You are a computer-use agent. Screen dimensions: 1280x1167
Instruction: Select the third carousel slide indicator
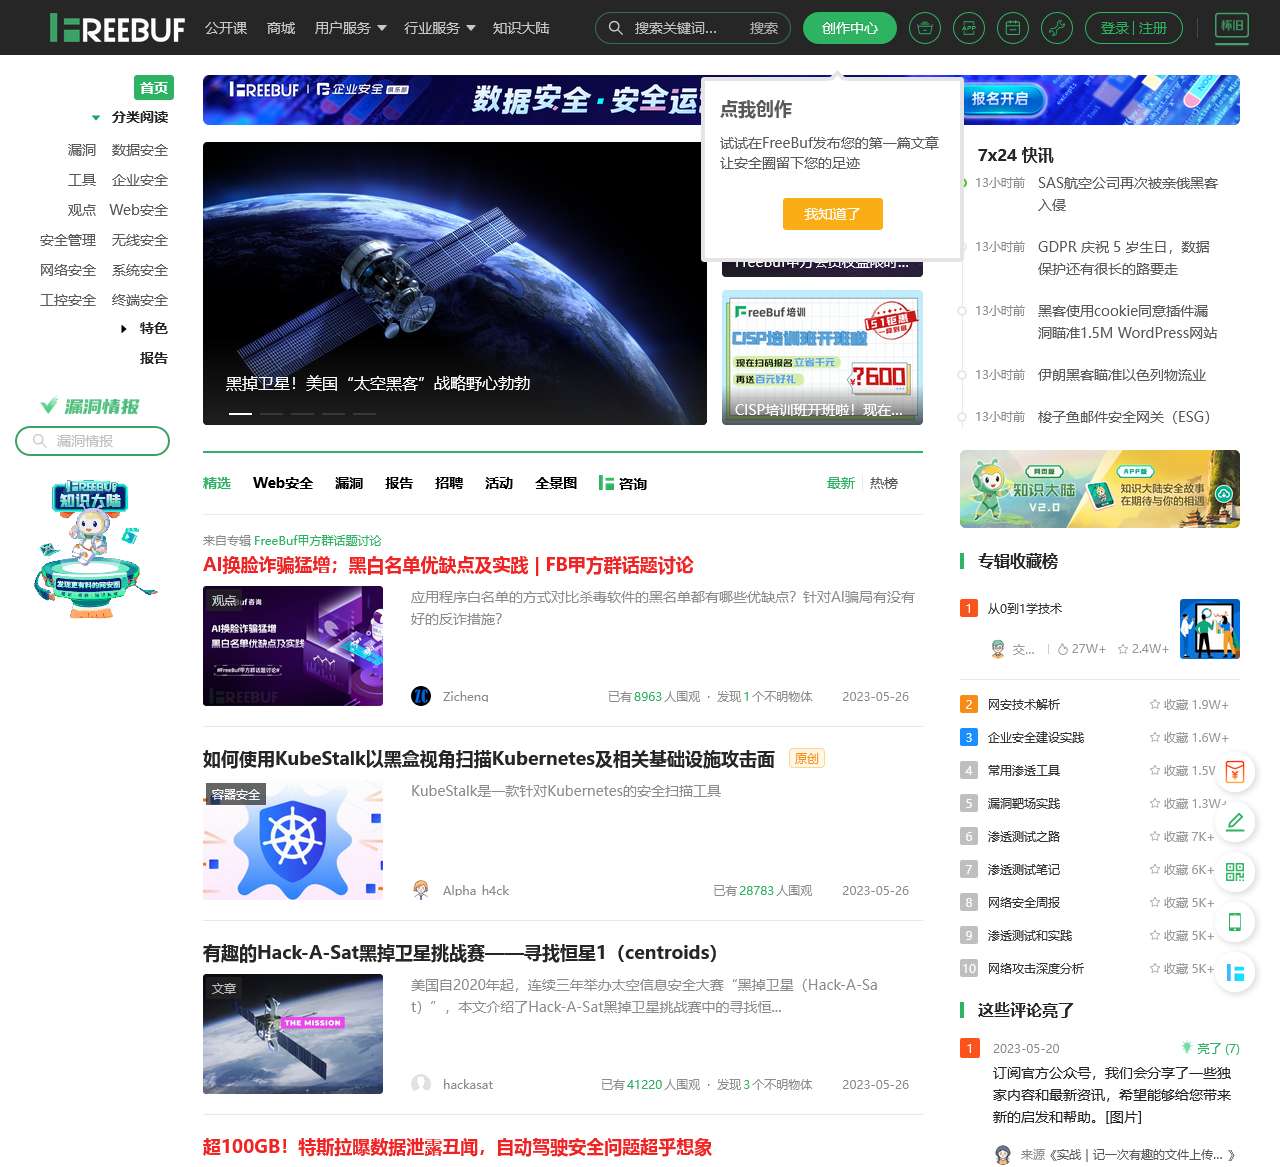302,413
